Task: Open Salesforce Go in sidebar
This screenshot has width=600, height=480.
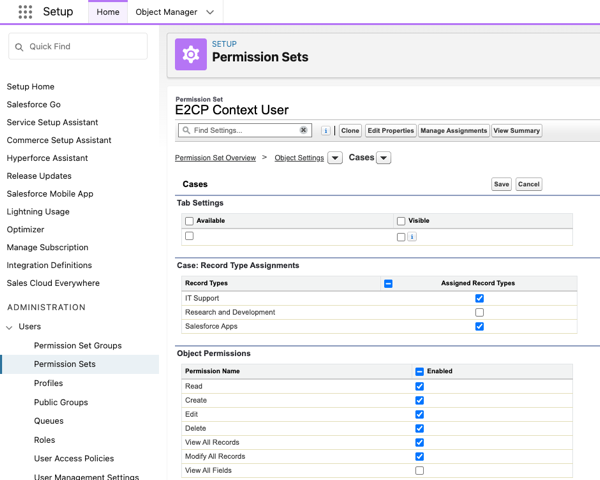Action: click(x=33, y=104)
